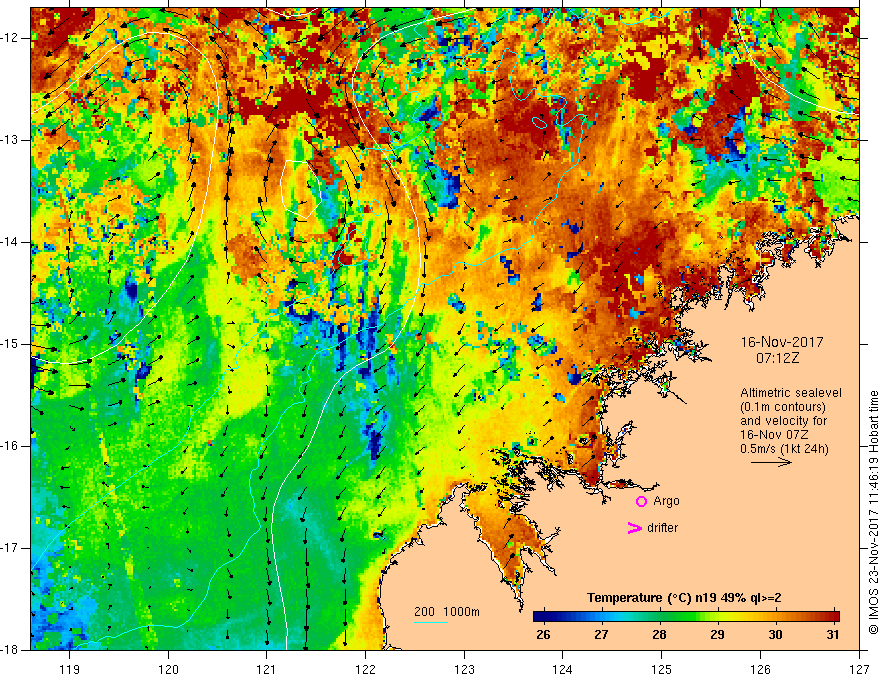Click latitude axis label -14
This screenshot has height=680, width=880.
point(11,242)
